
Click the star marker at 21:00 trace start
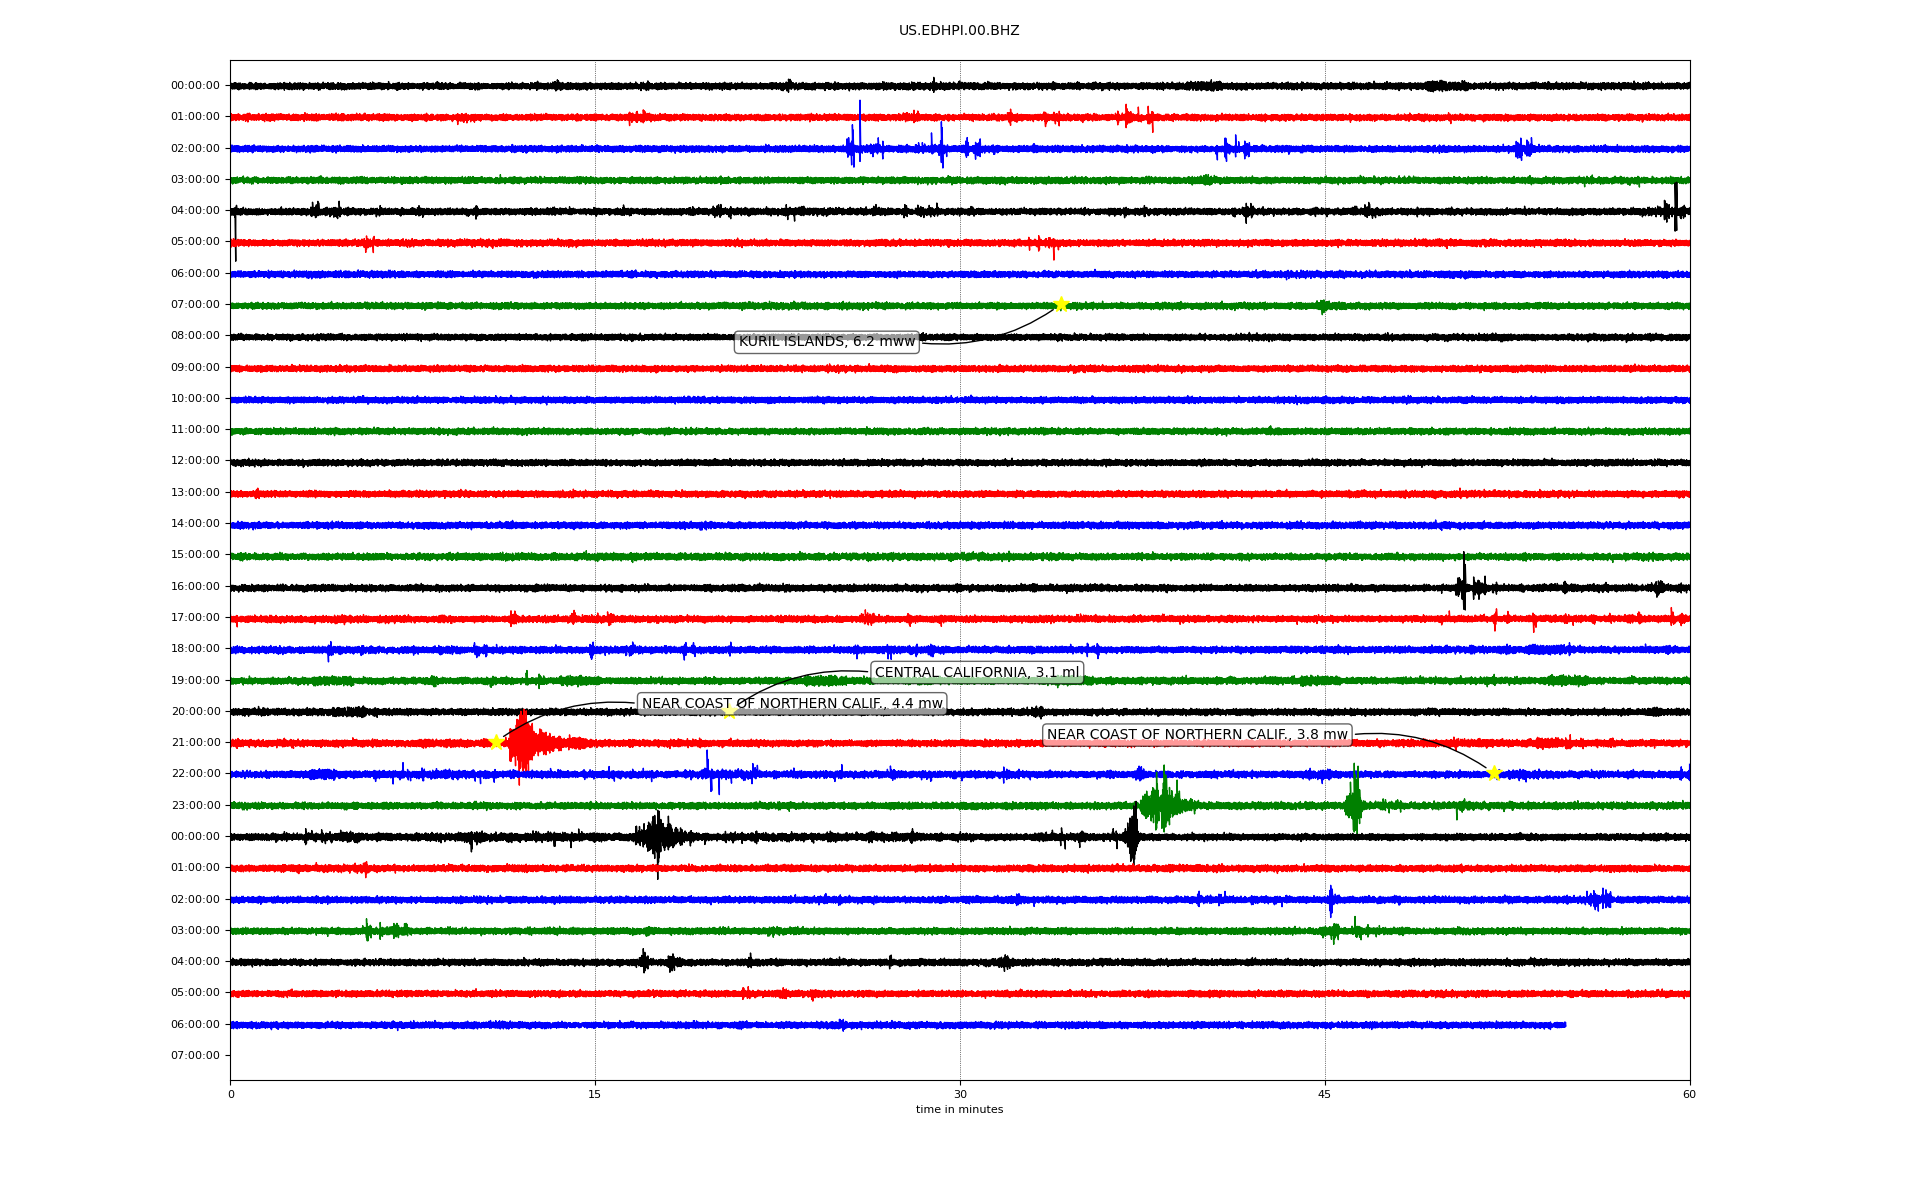tap(496, 742)
